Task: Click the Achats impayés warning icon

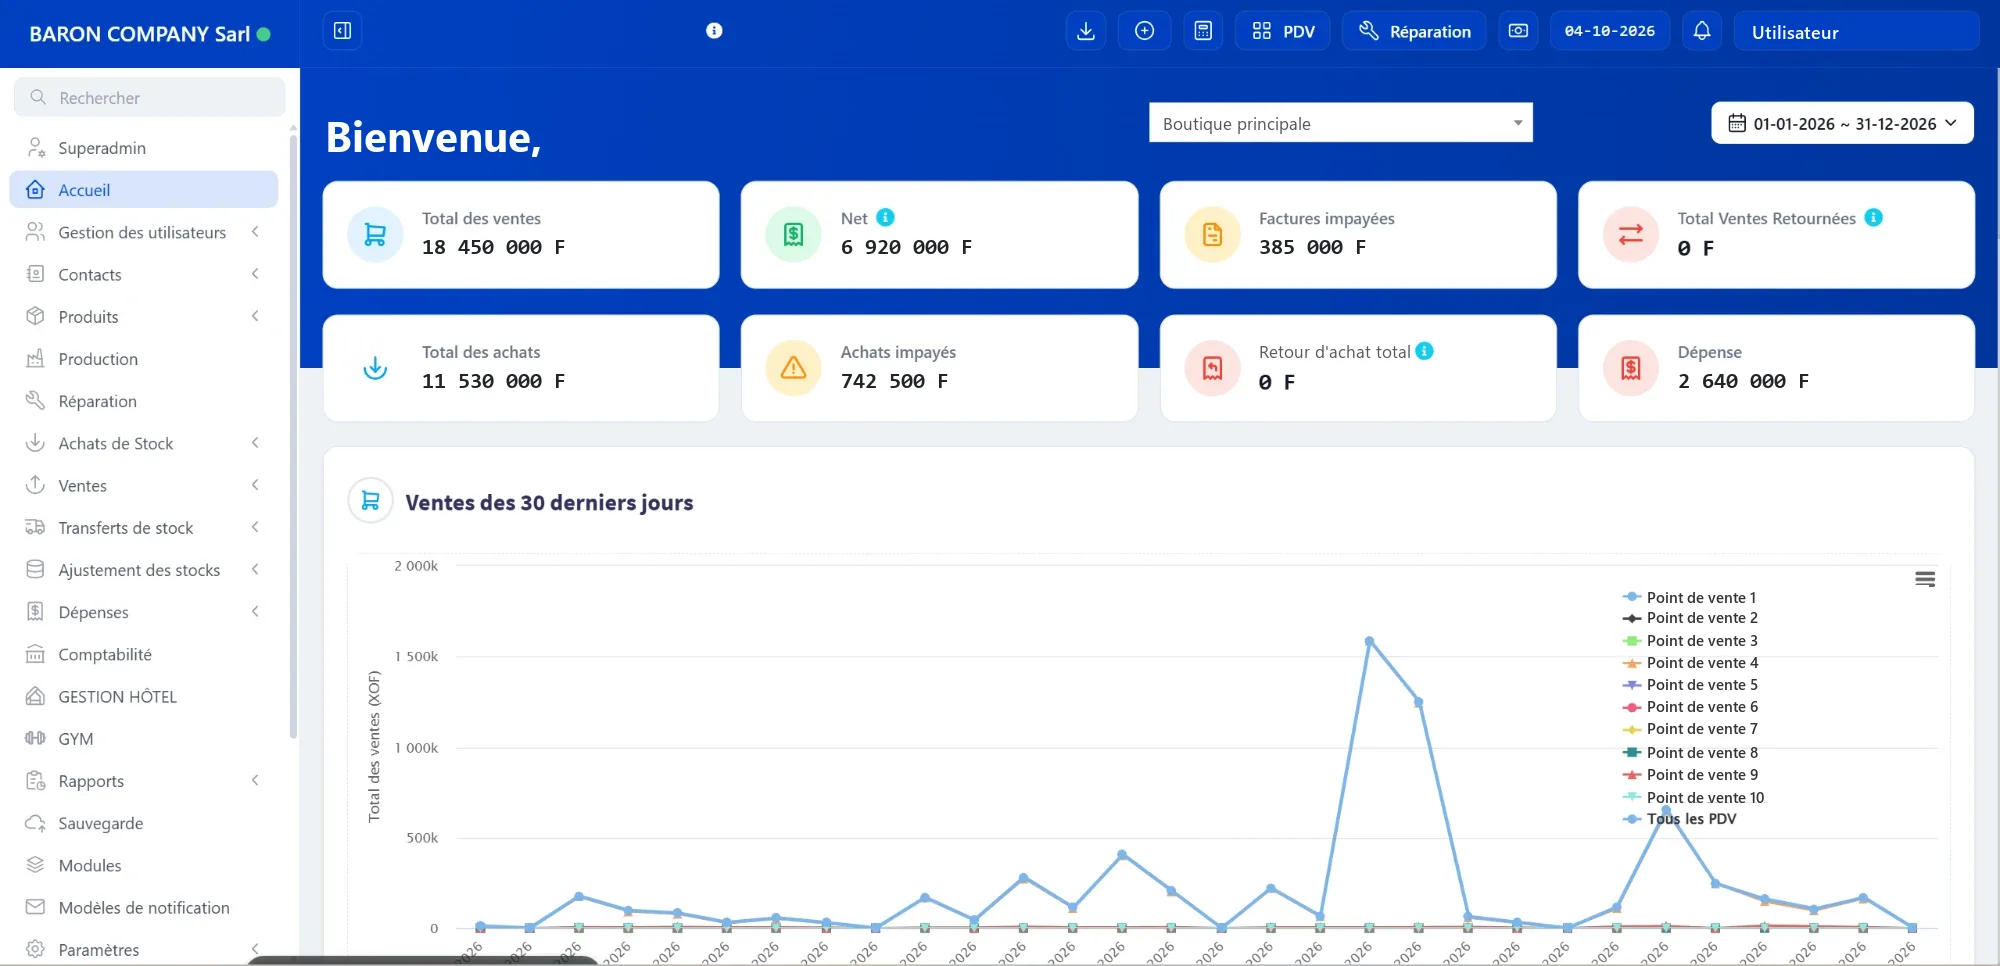Action: (793, 368)
